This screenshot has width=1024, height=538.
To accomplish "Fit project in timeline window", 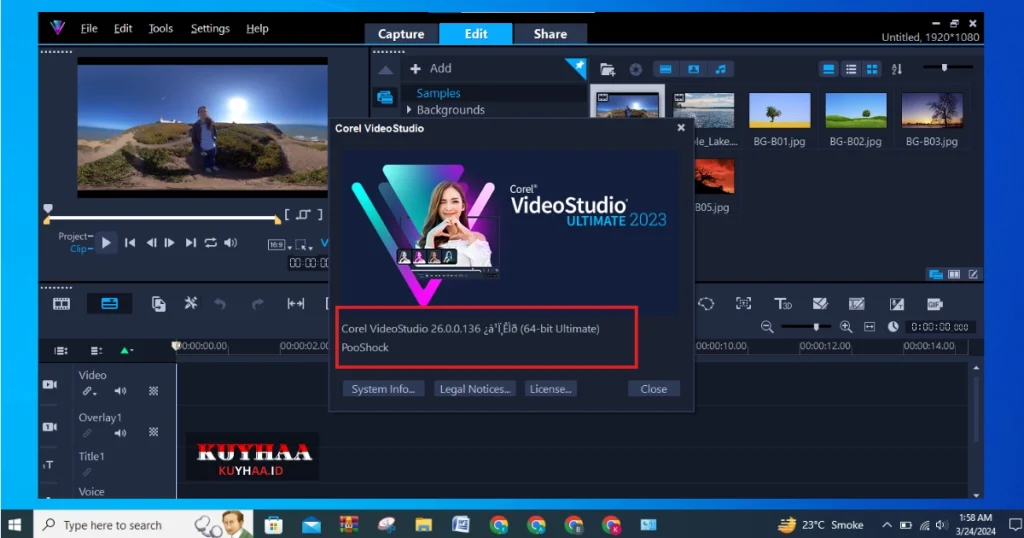I will point(869,326).
